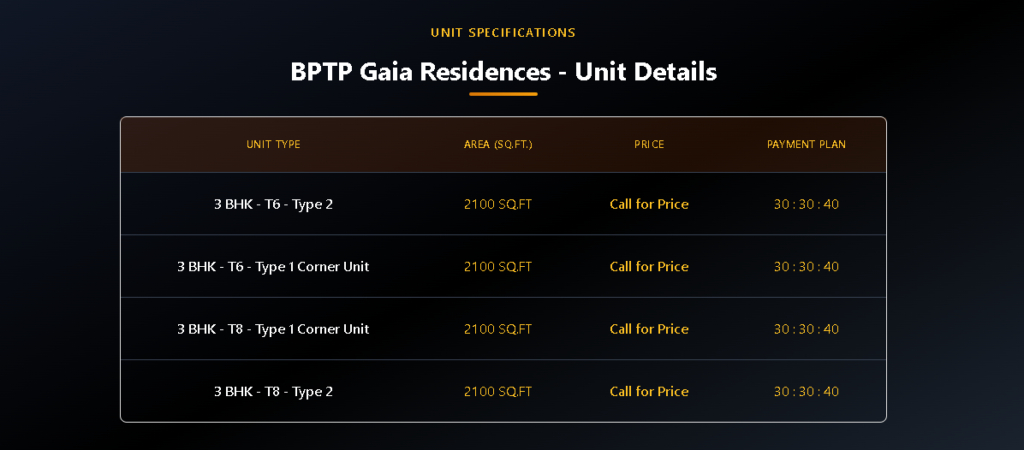Select 3 BHK - T8 - Type 1 Corner Unit
The image size is (1024, 450).
[x=273, y=329]
